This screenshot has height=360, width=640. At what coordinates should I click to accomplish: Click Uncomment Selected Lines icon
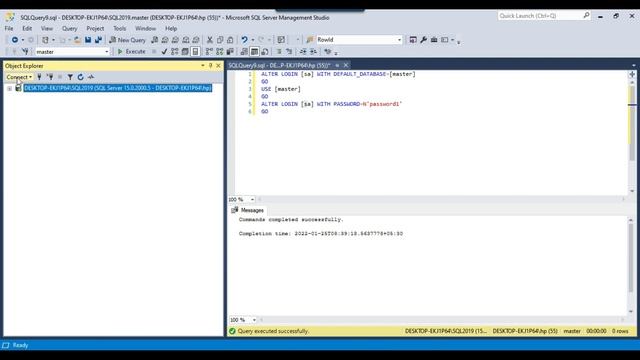click(289, 51)
